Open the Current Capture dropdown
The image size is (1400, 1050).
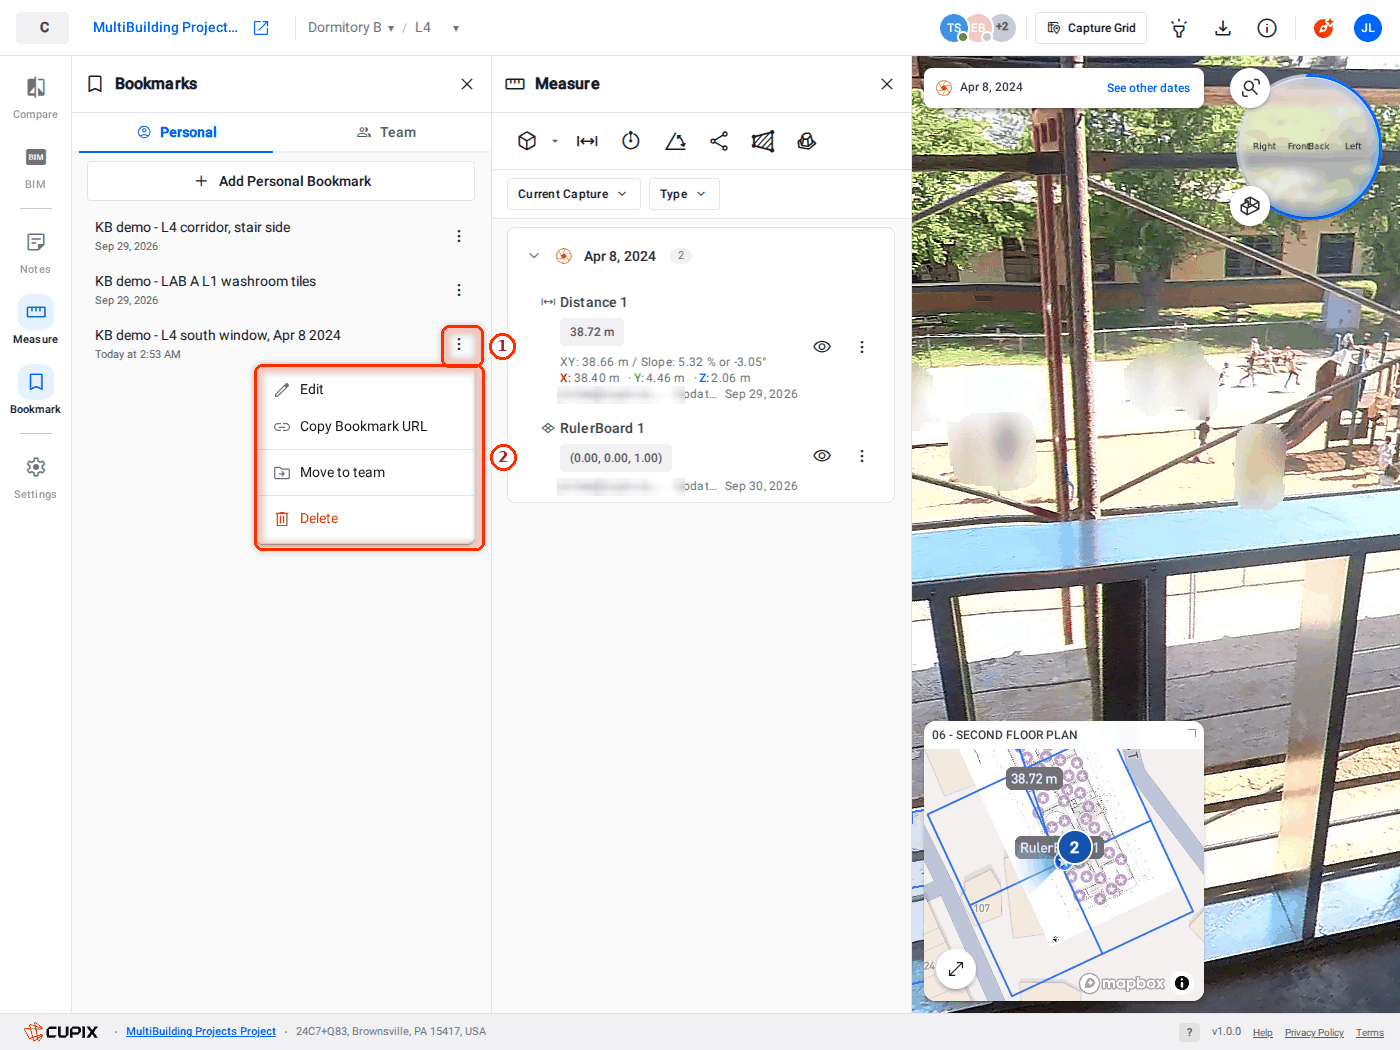[573, 194]
